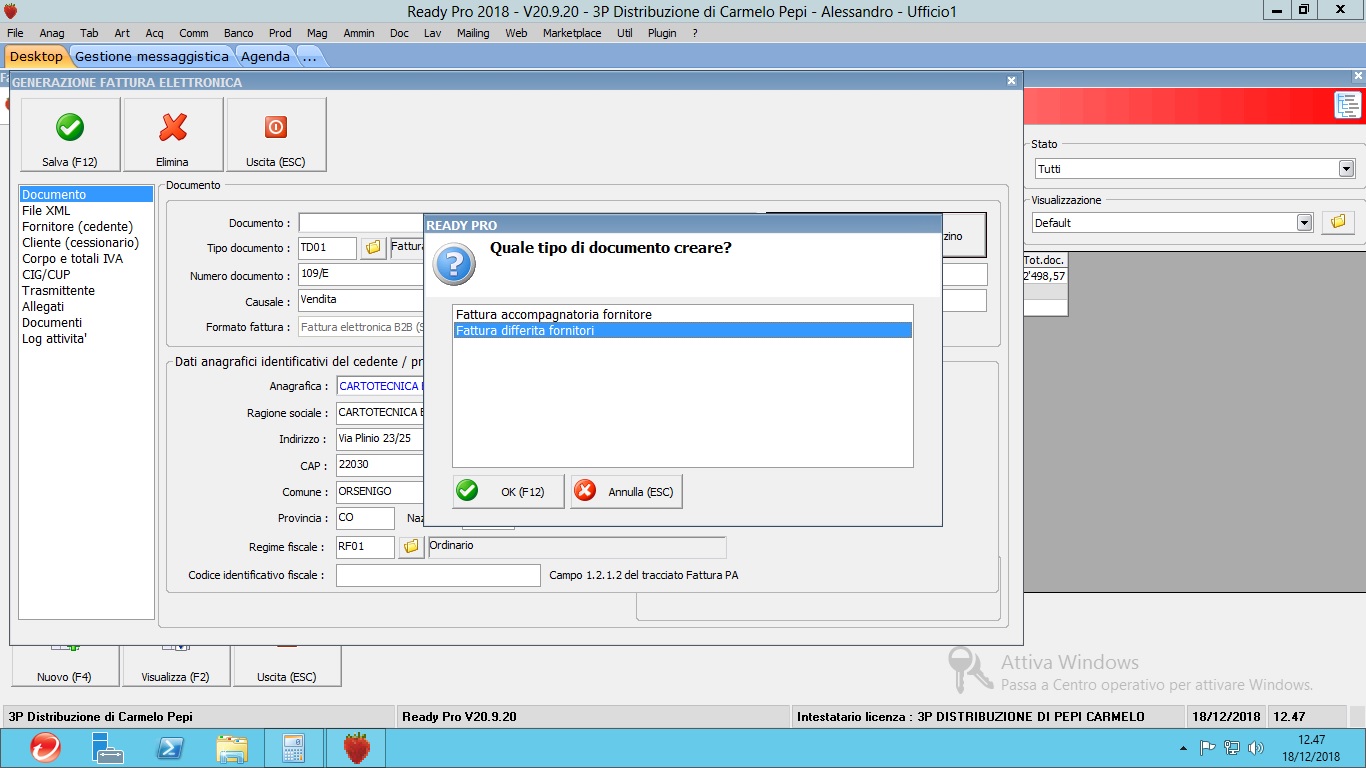The image size is (1366, 768).
Task: Open the File menu
Action: point(15,33)
